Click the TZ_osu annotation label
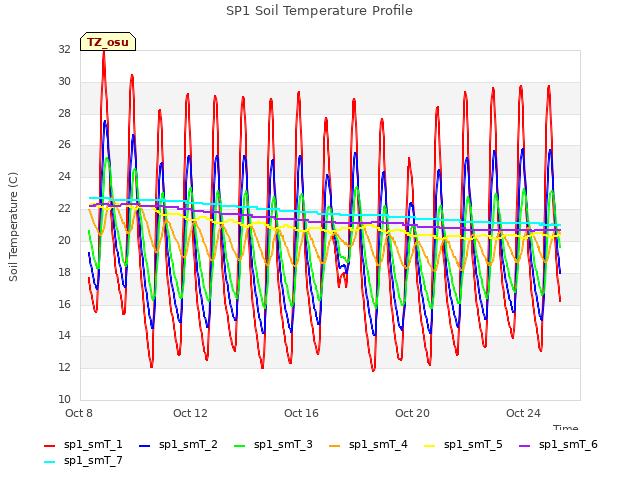The height and width of the screenshot is (480, 640). point(108,42)
